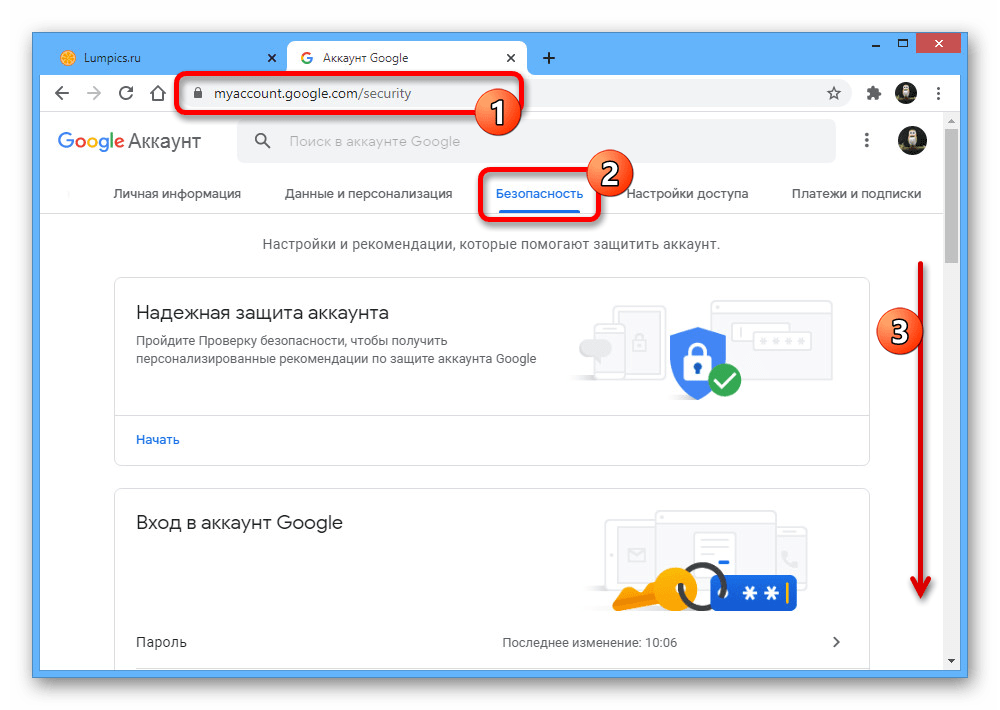Click the Chrome profile avatar in toolbar
This screenshot has width=1000, height=710.
(906, 93)
